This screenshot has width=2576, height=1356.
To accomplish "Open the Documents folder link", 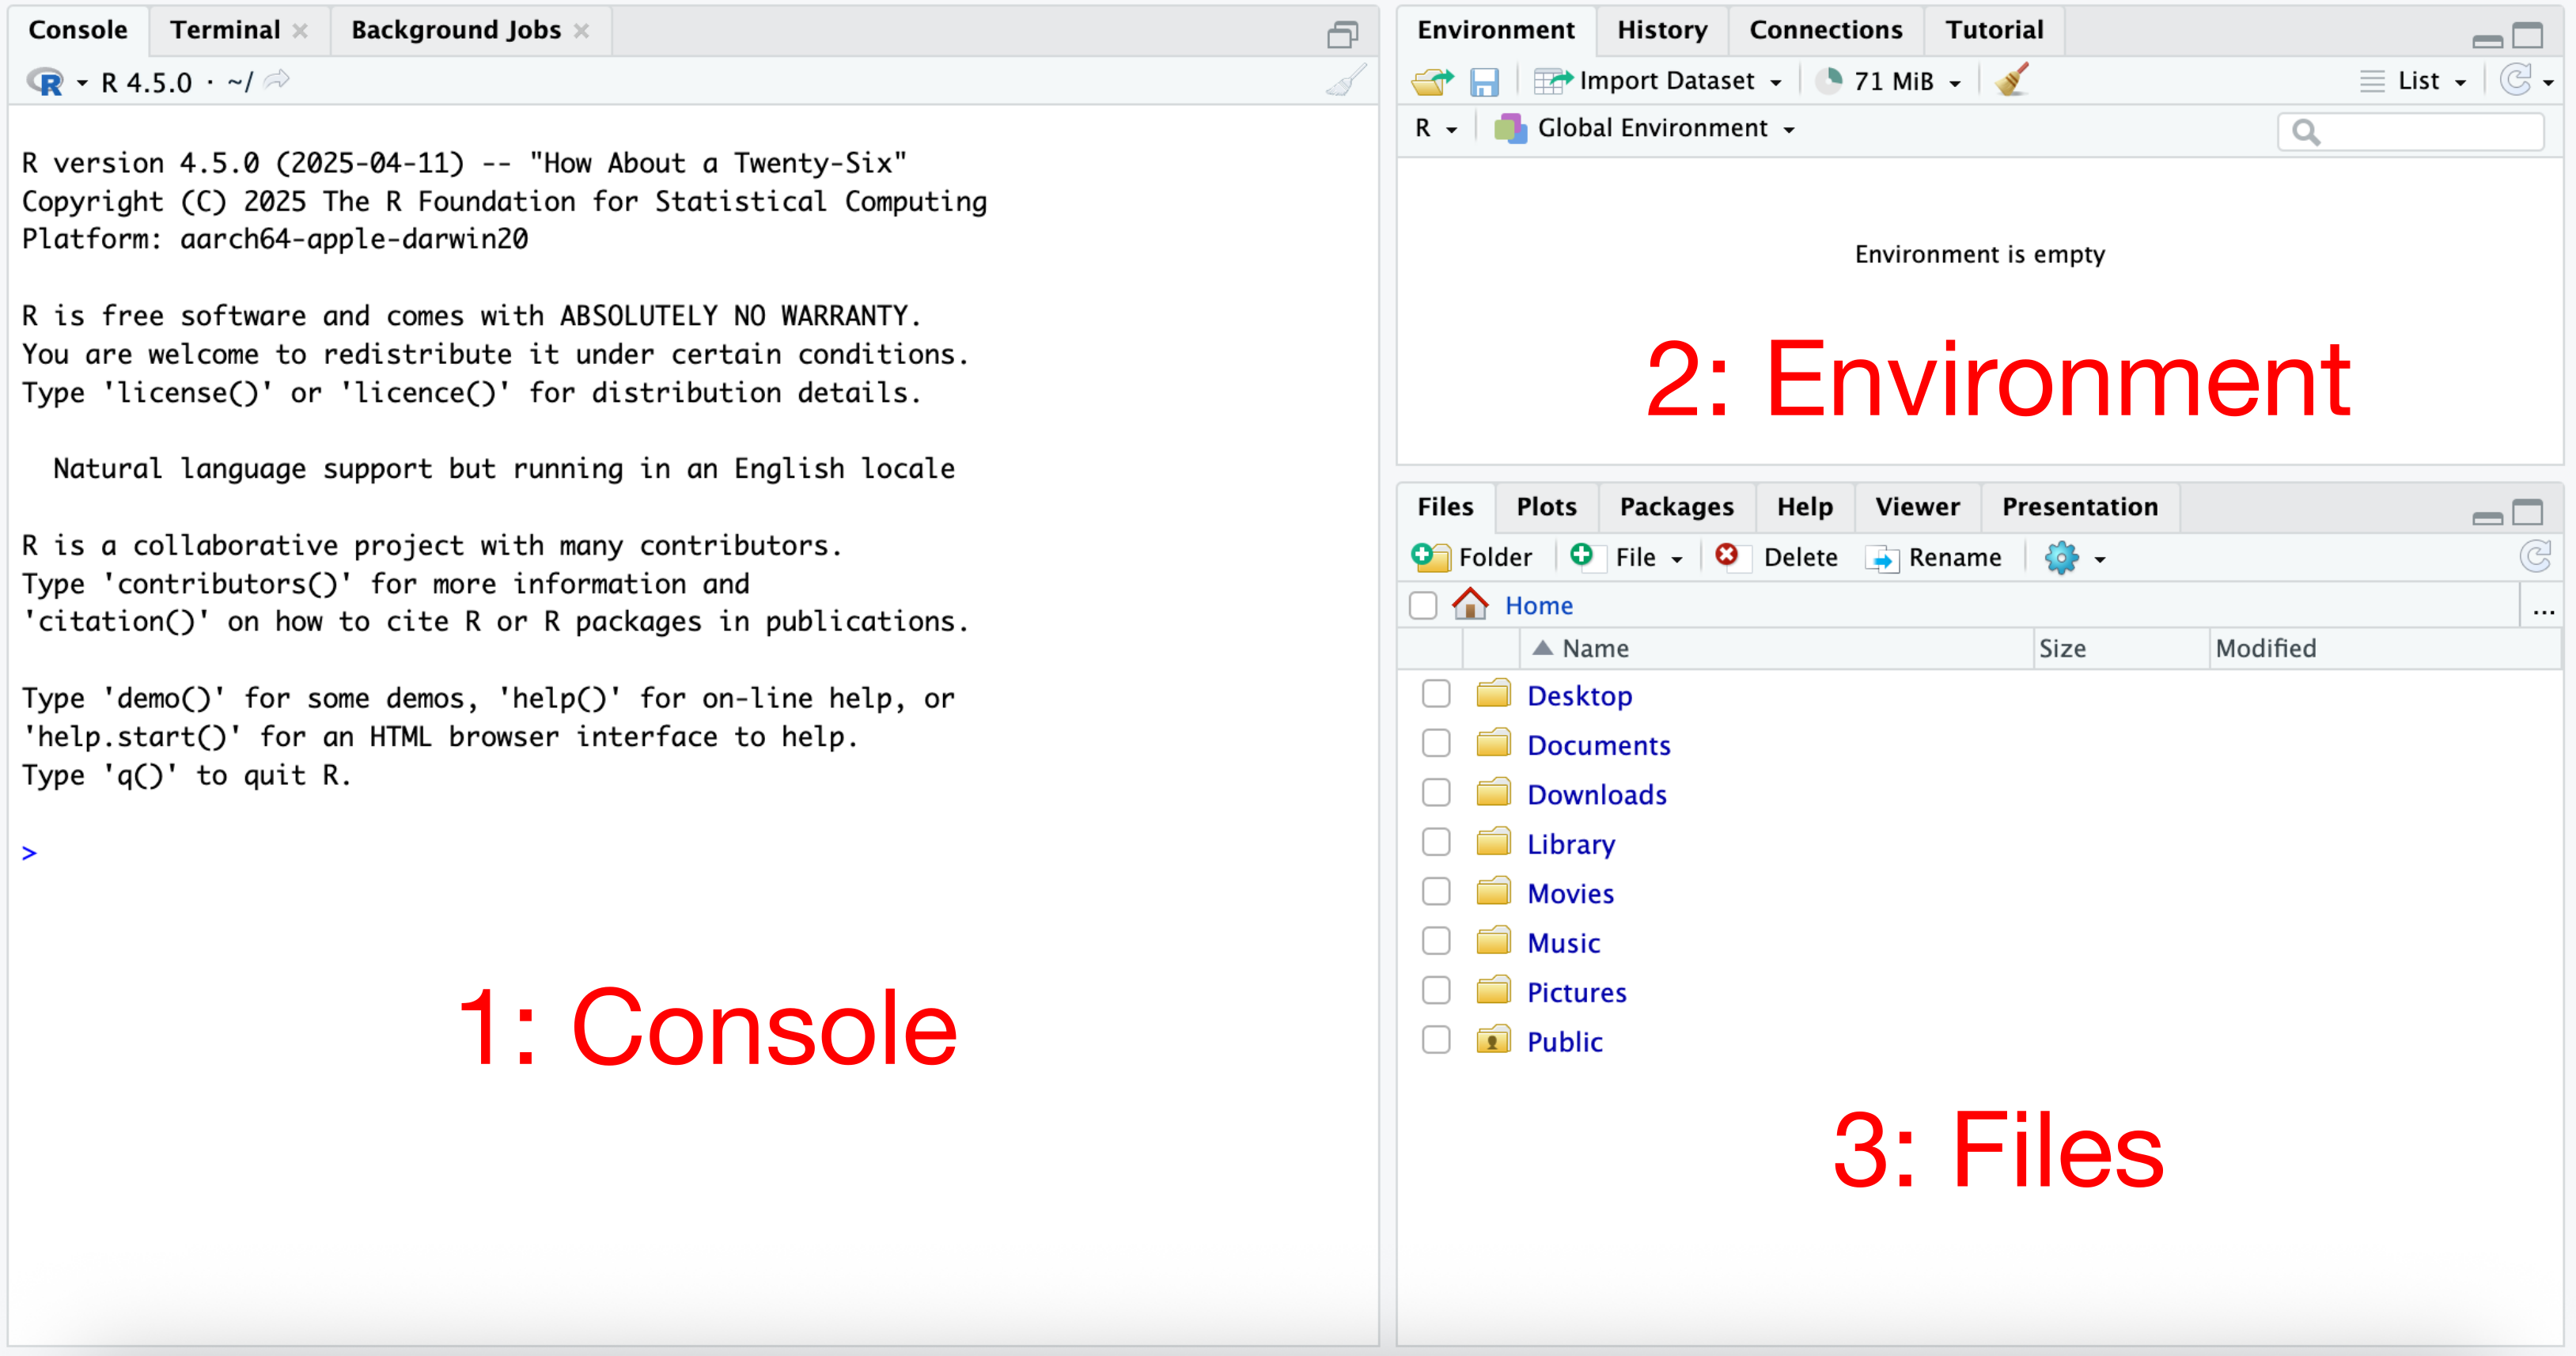I will point(1599,746).
